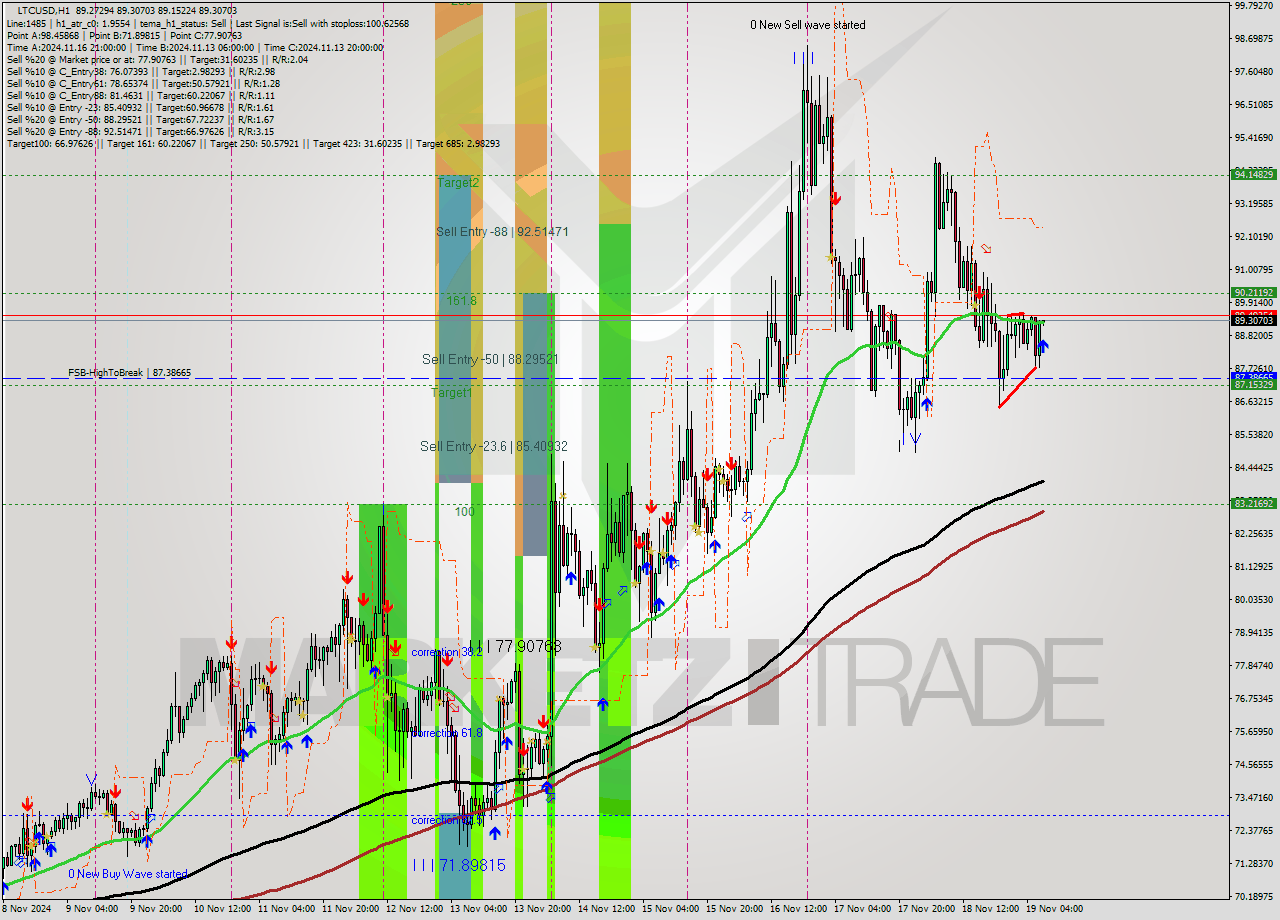Select the 'correction 38.2' label
This screenshot has width=1280, height=920.
[446, 652]
